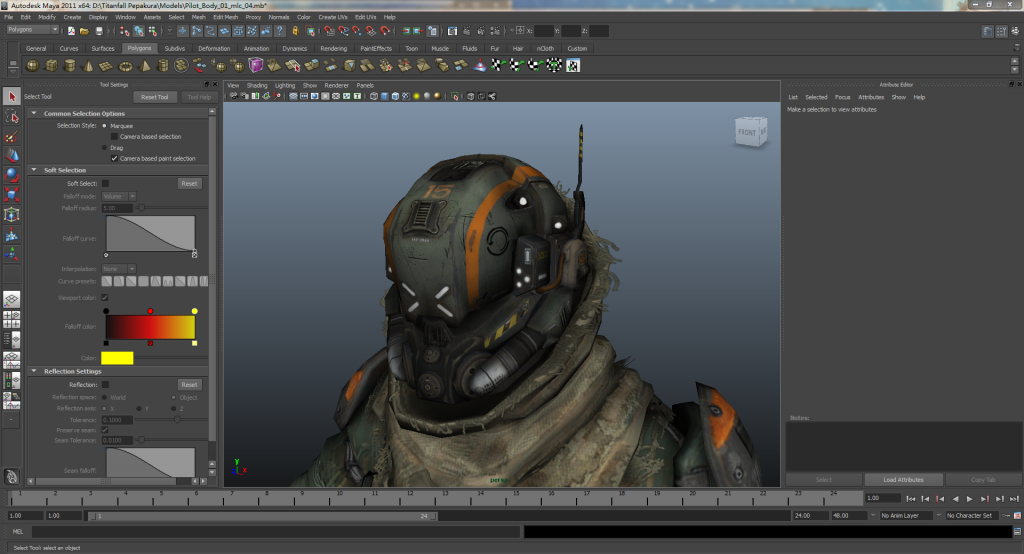Open the Edit Mesh menu
The image size is (1024, 554).
225,17
